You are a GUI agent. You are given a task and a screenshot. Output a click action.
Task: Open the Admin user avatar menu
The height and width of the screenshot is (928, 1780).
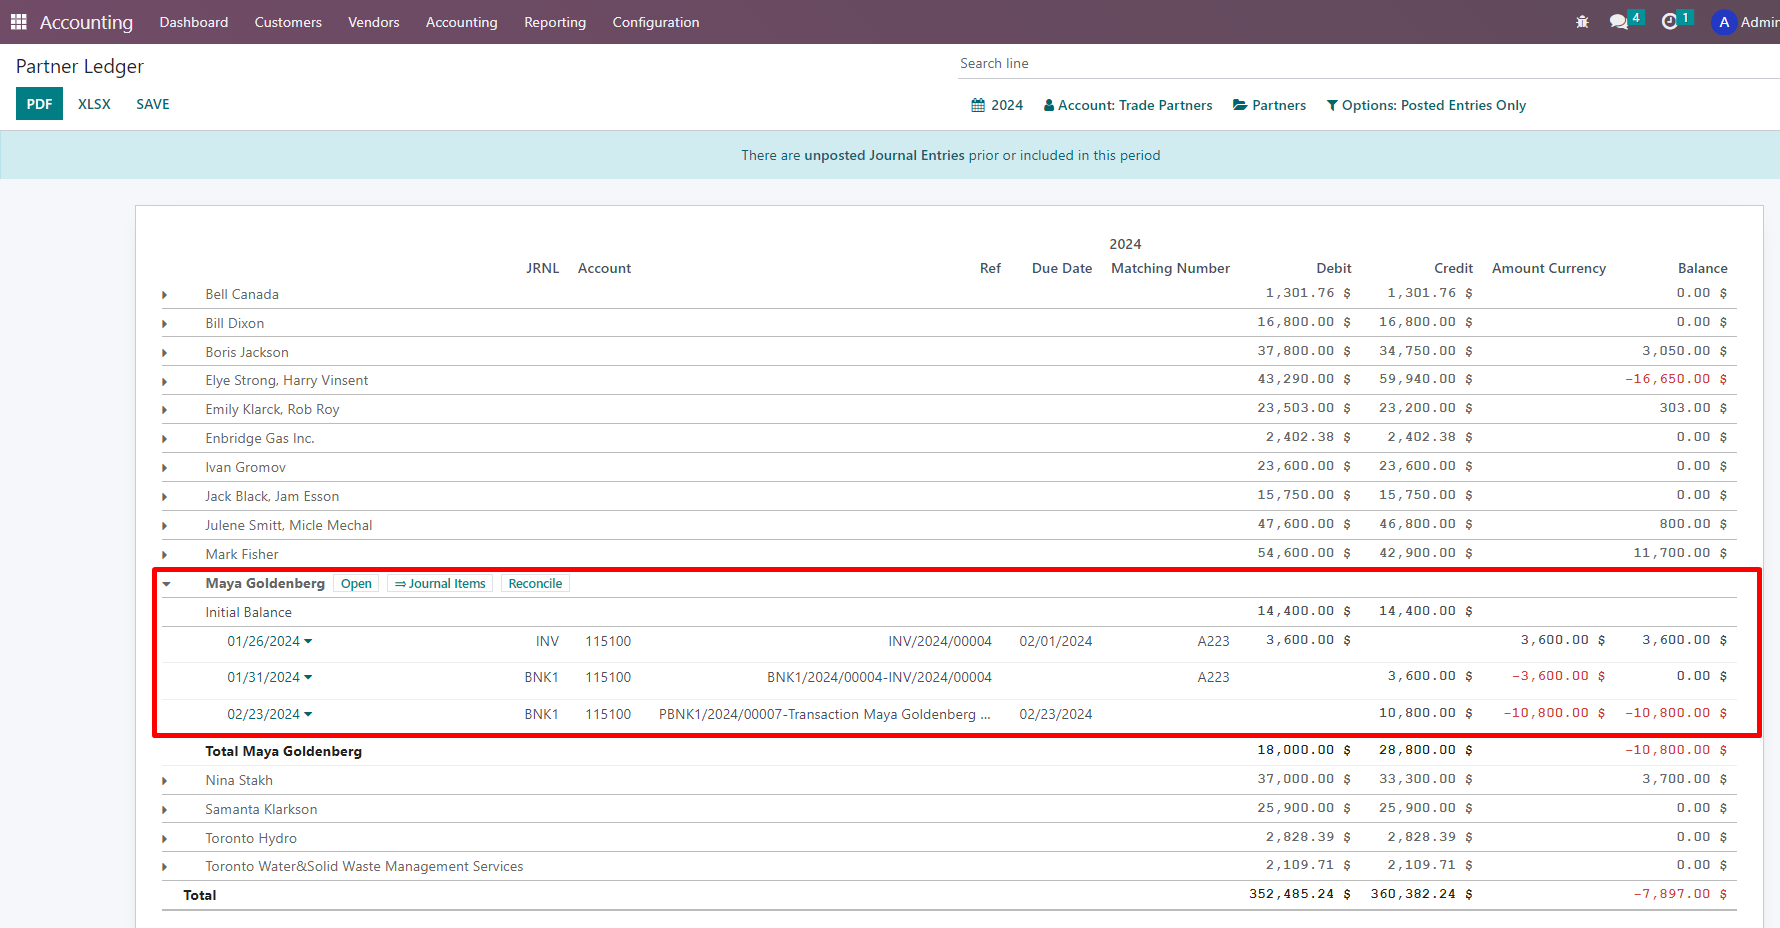[1745, 22]
